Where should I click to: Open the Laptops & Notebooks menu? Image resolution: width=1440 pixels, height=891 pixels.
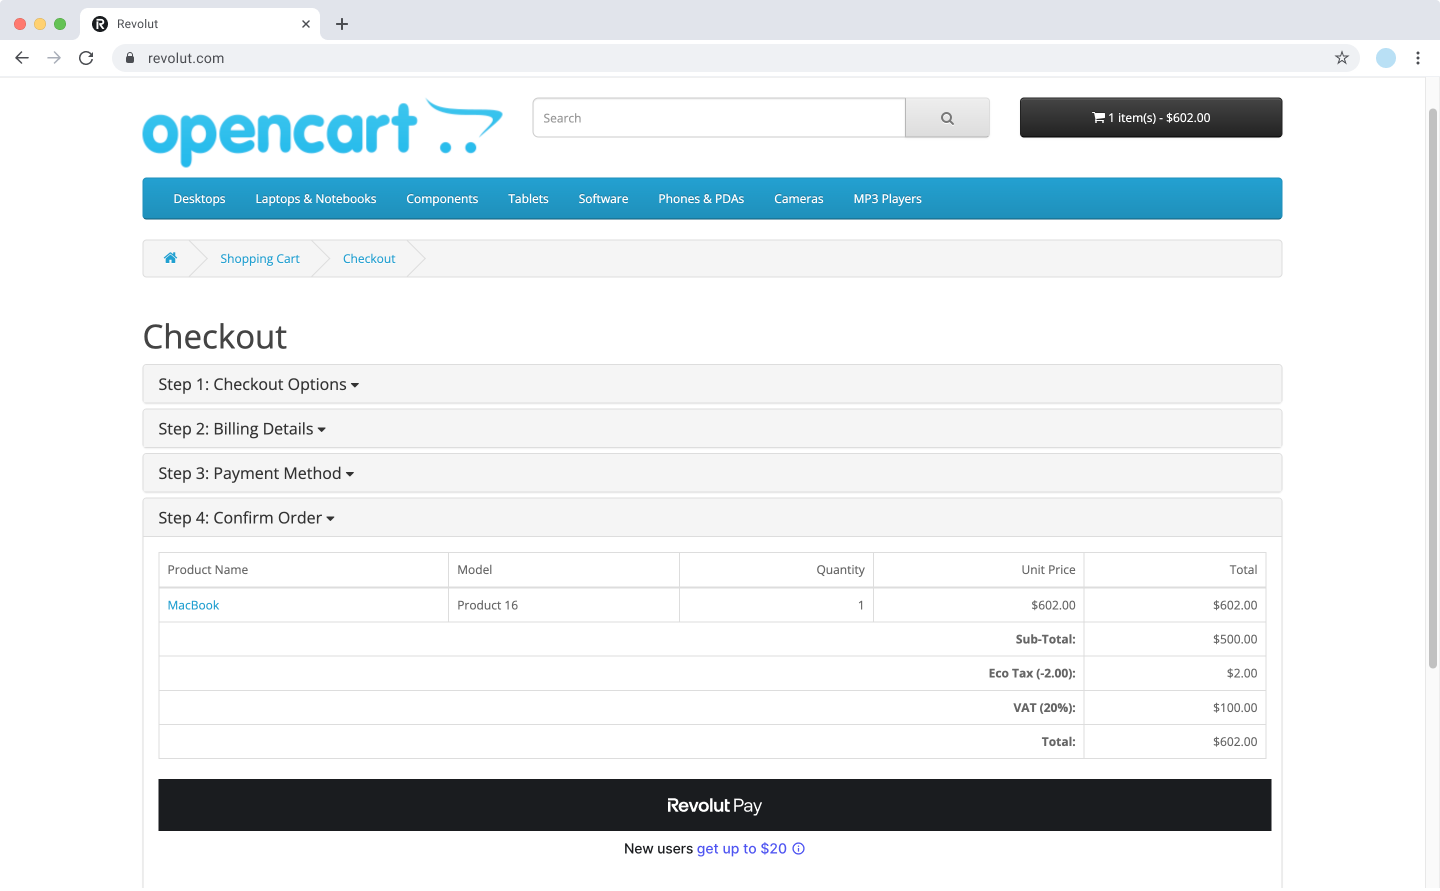tap(316, 199)
